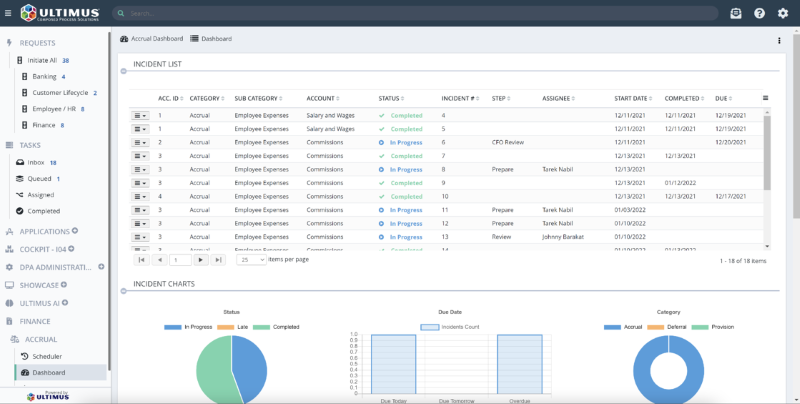Open the vertical three-dot page menu
This screenshot has height=404, width=800.
click(x=779, y=41)
